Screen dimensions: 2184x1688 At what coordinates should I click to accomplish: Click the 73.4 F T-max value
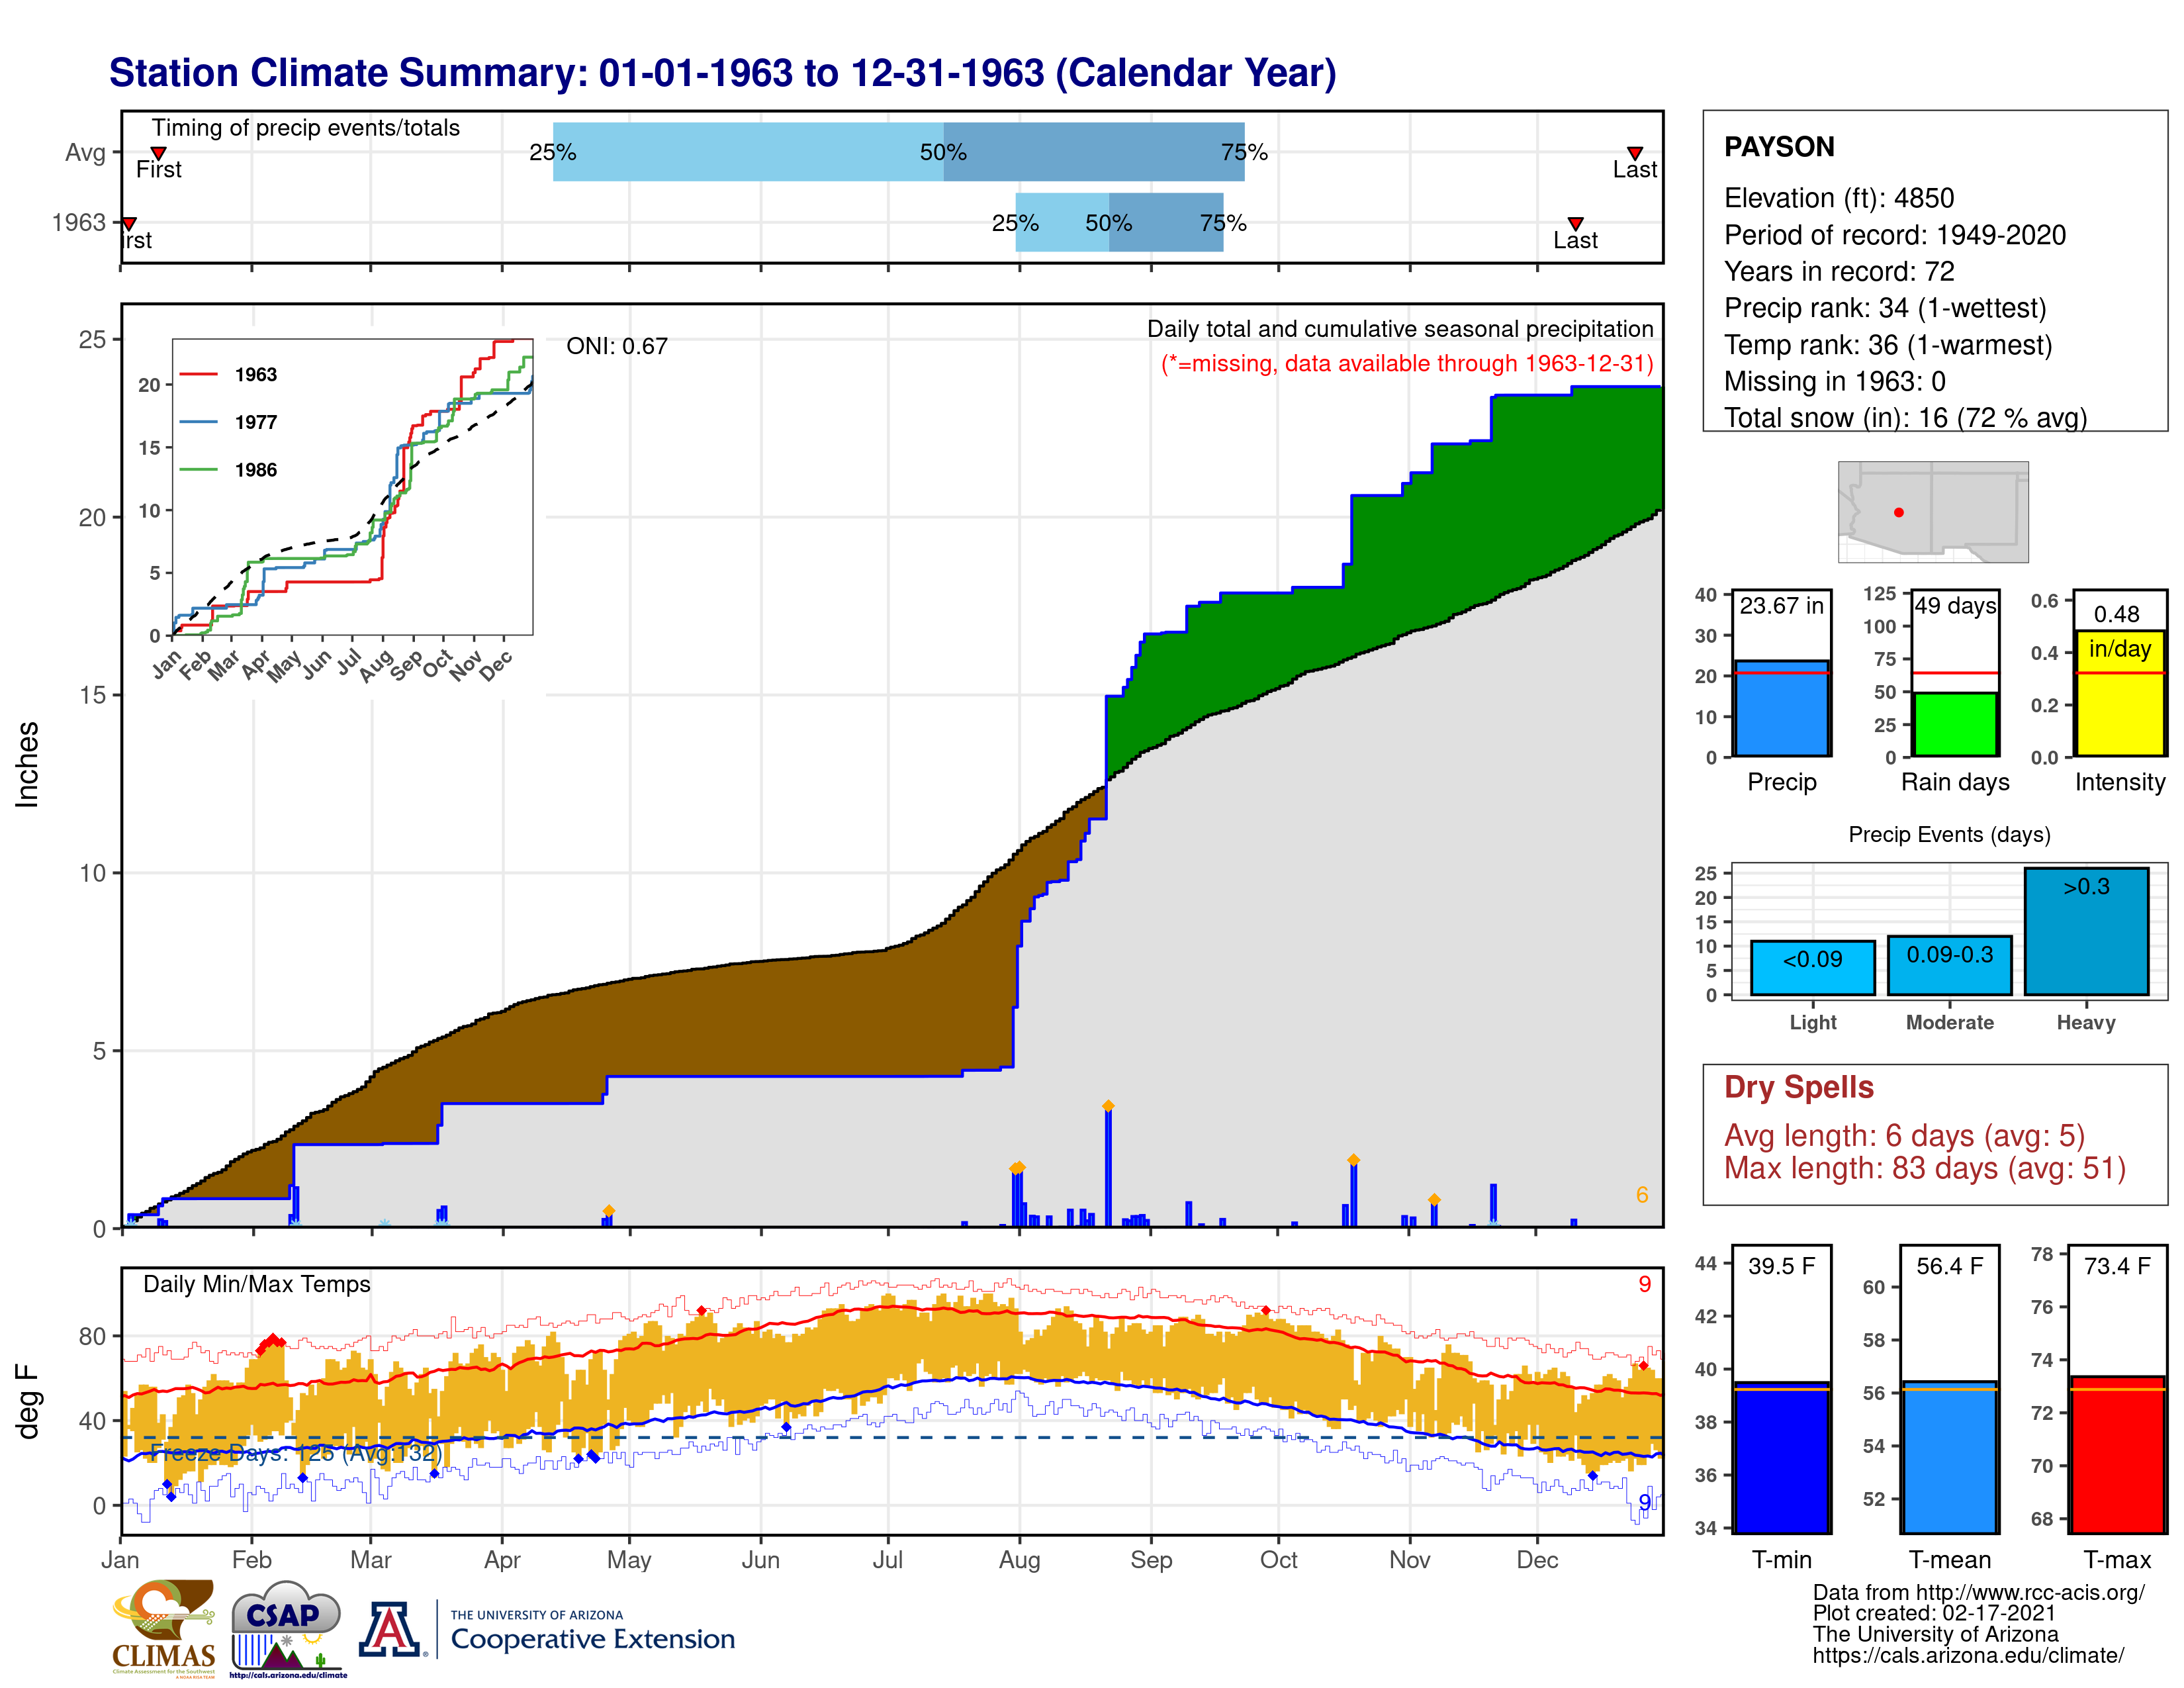pos(2117,1266)
